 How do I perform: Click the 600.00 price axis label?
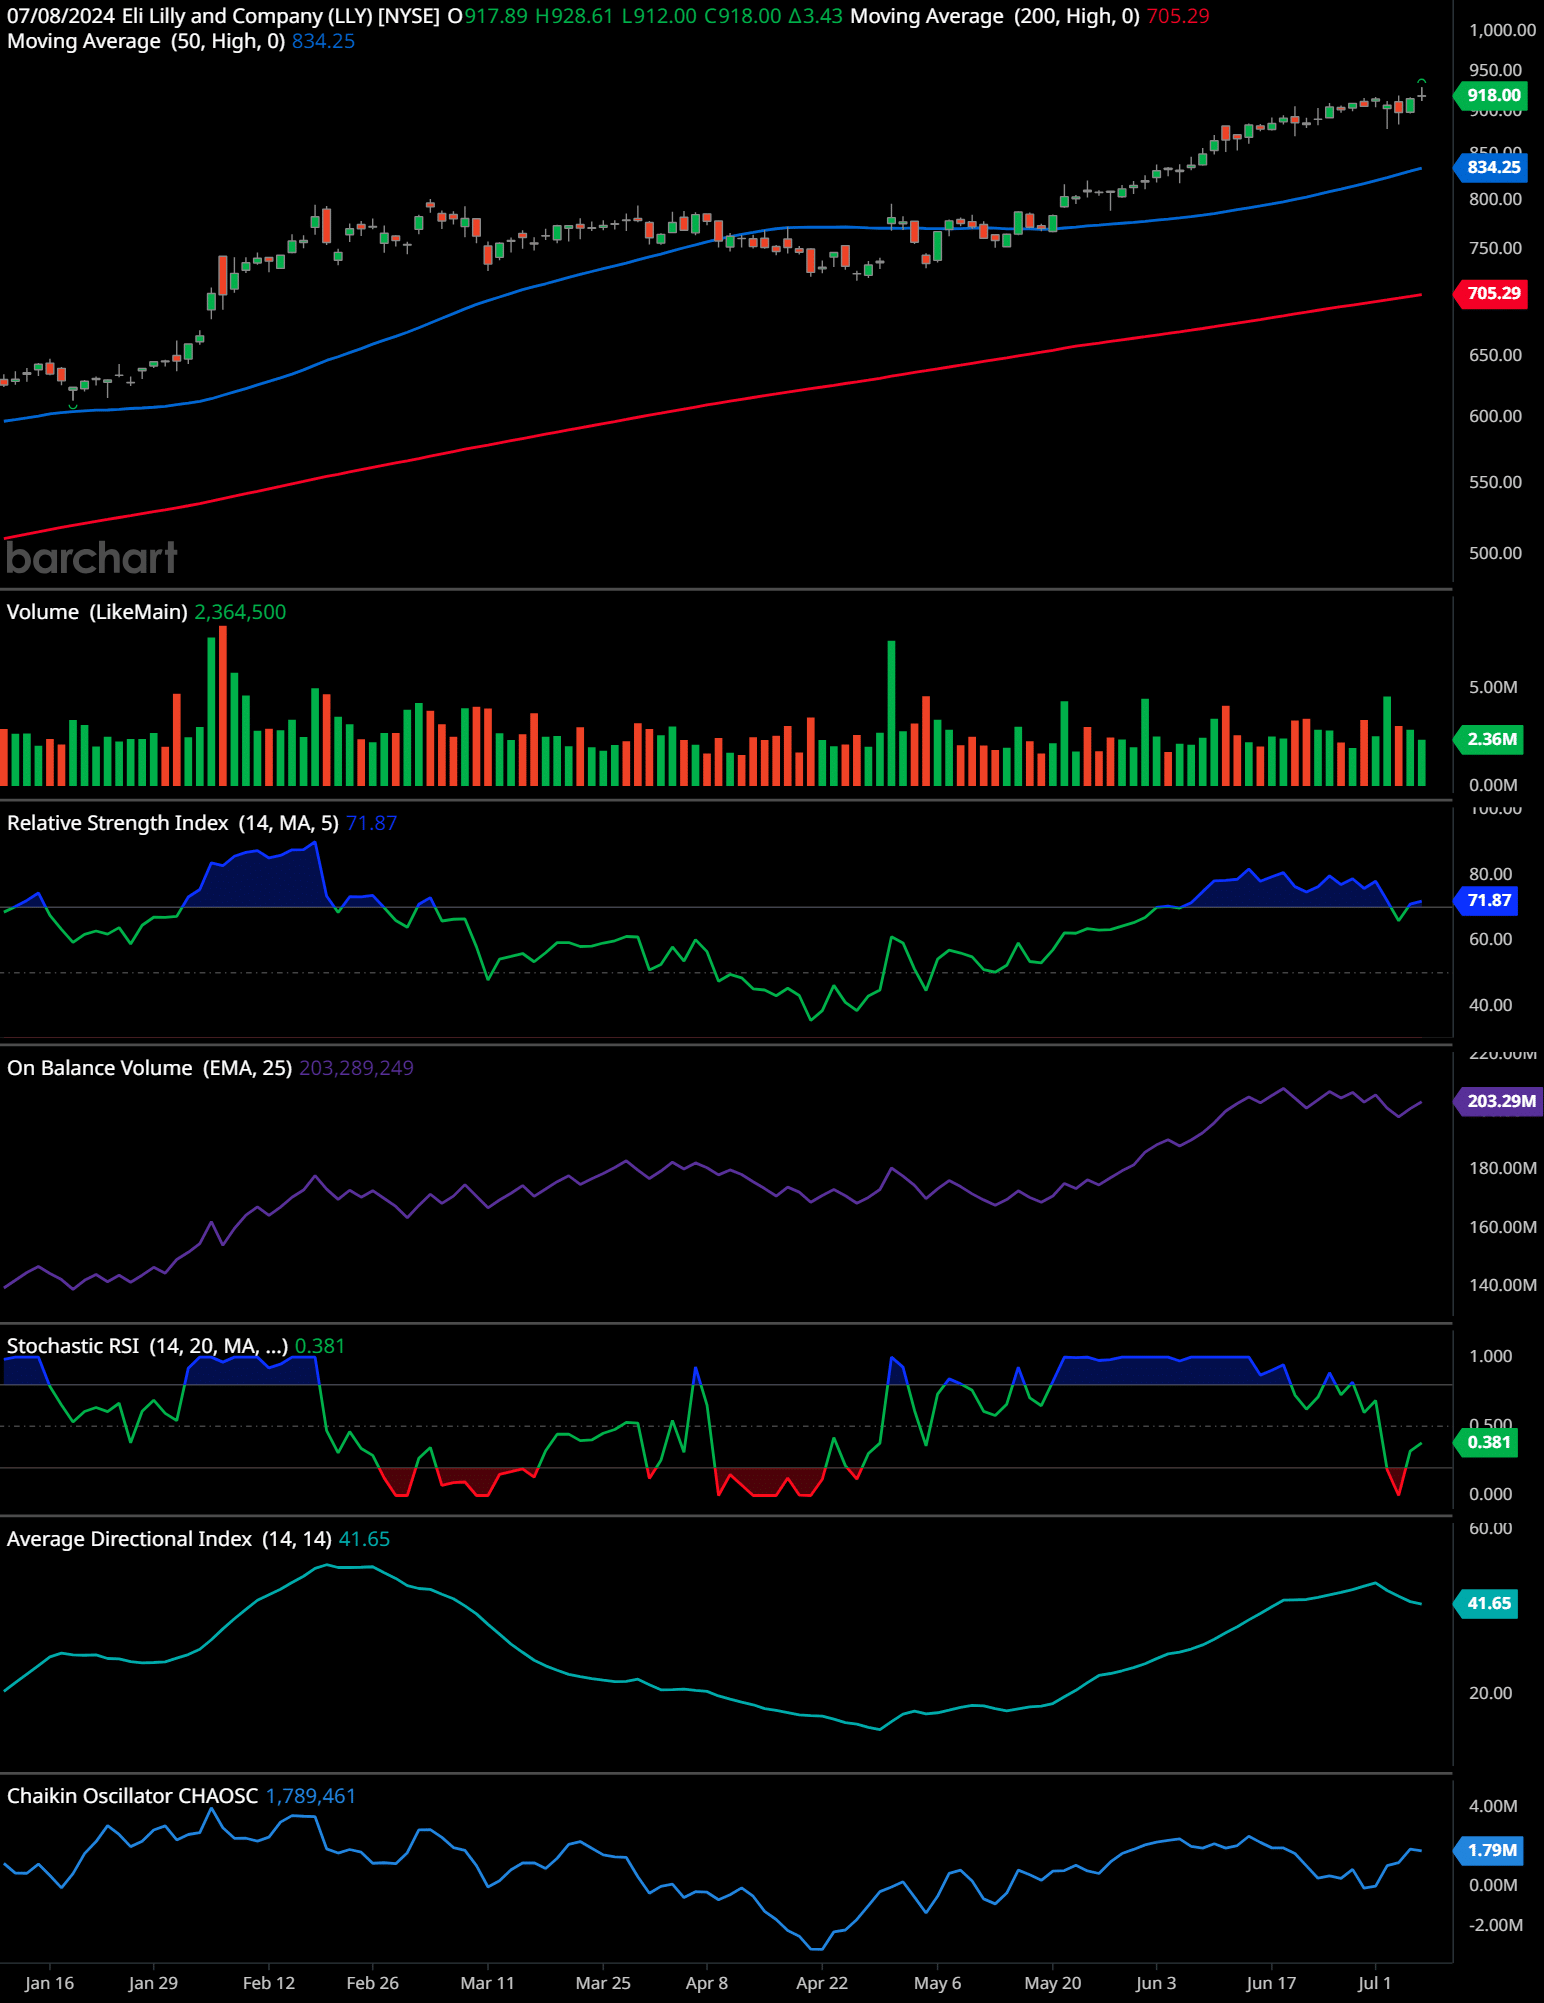(x=1495, y=416)
